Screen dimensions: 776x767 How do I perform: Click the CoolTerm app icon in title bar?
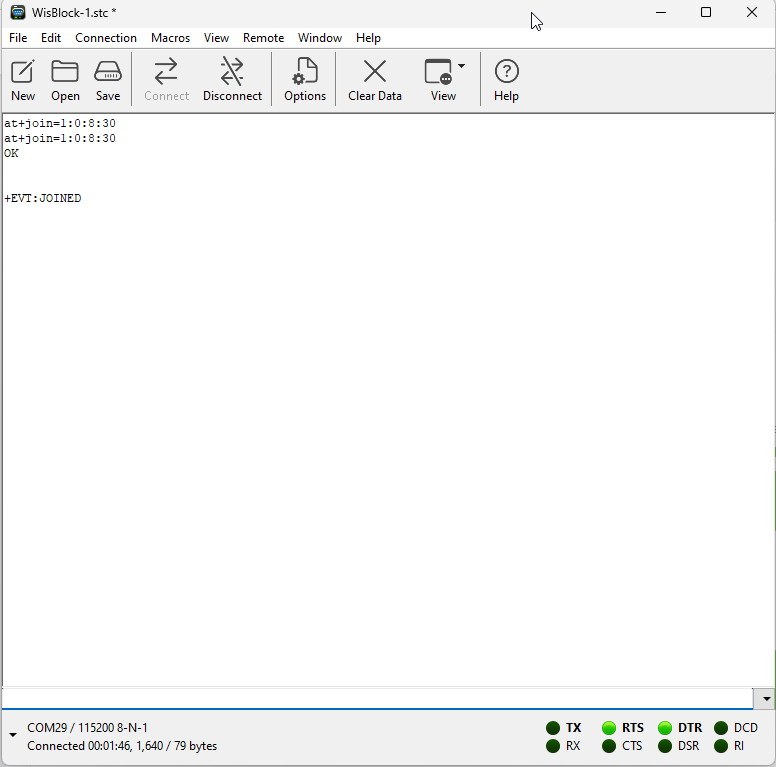click(18, 12)
